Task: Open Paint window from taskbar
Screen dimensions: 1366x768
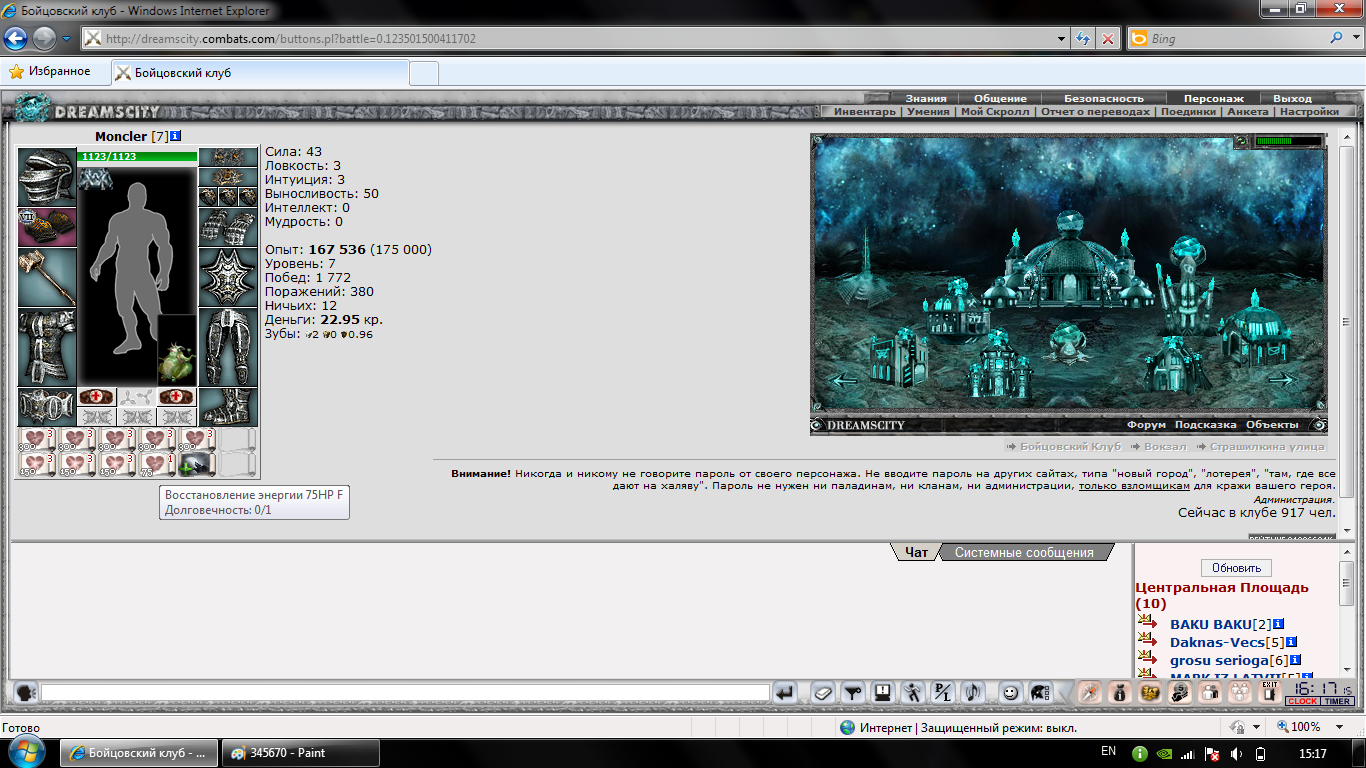Action: (x=300, y=753)
